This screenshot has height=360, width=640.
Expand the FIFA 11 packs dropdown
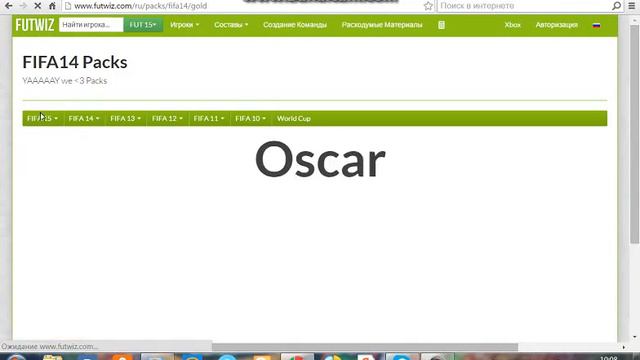pos(209,118)
